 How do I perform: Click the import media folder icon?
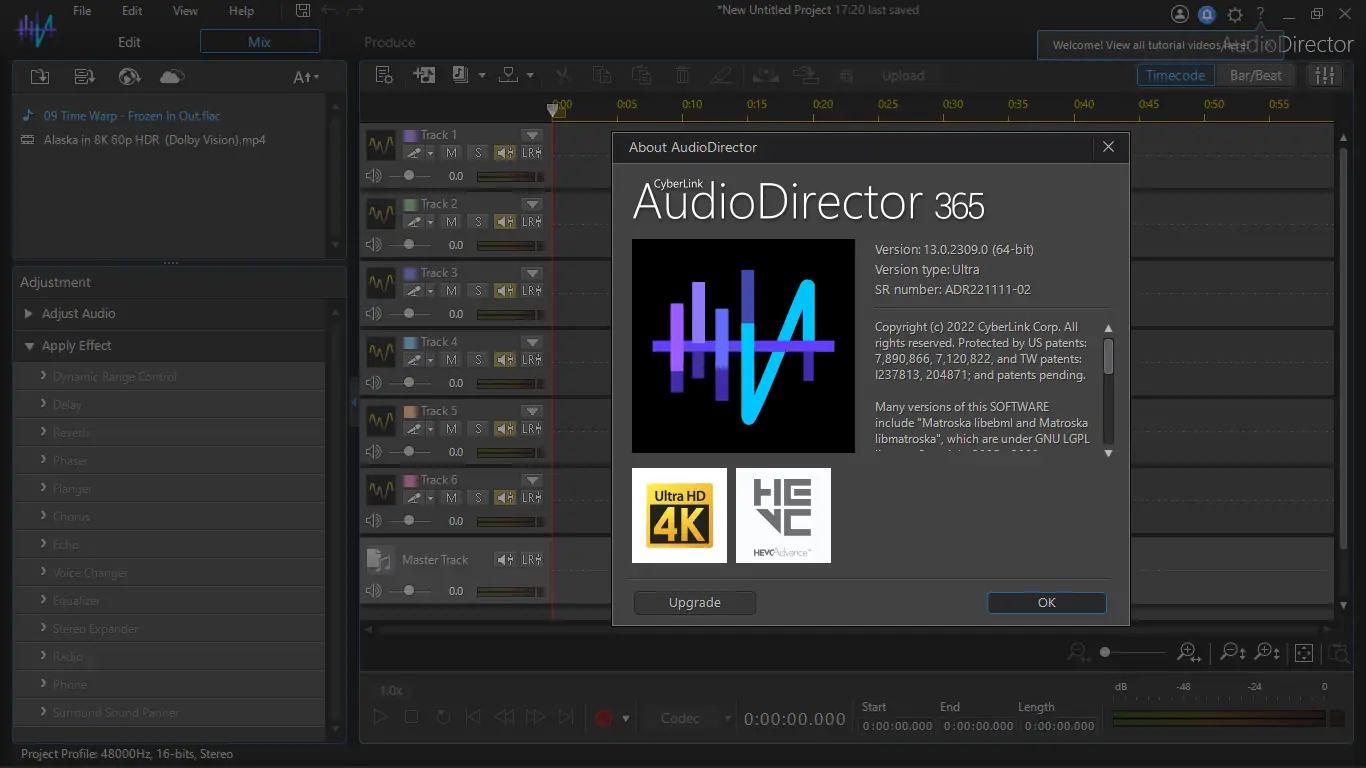[x=40, y=77]
